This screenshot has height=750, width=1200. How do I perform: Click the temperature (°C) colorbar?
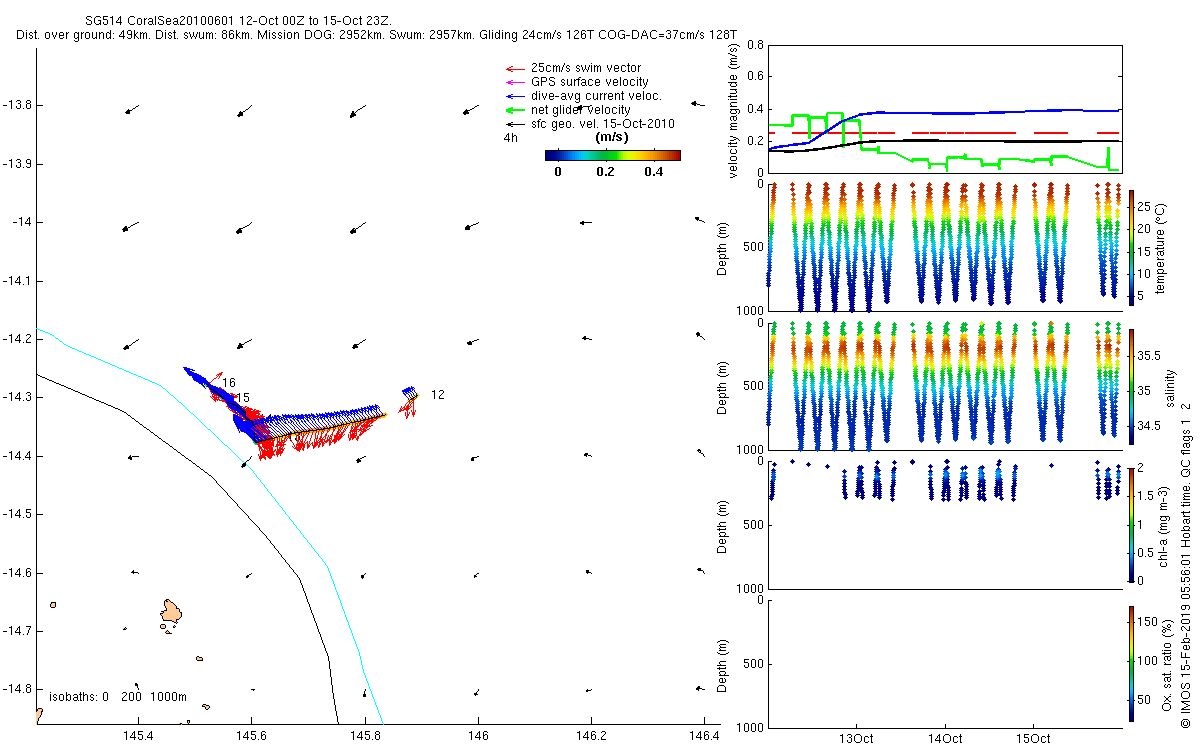tap(1131, 246)
